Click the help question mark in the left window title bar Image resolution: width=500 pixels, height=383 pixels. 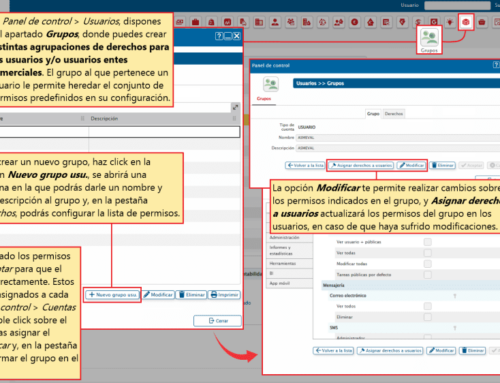click(x=219, y=36)
